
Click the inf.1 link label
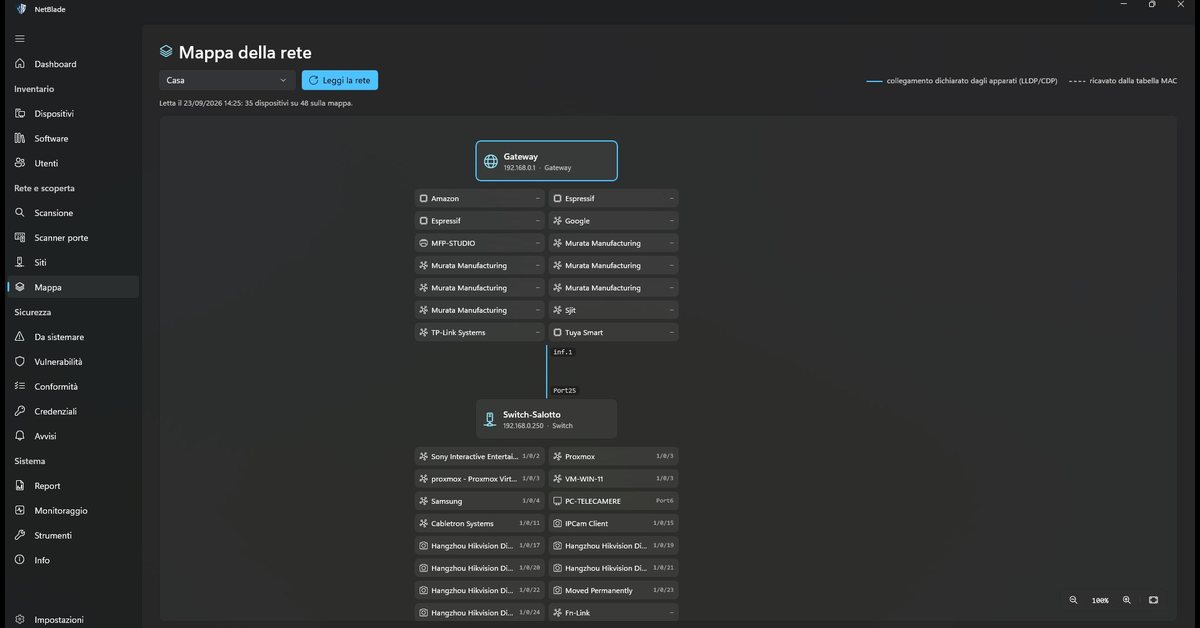[x=563, y=352]
